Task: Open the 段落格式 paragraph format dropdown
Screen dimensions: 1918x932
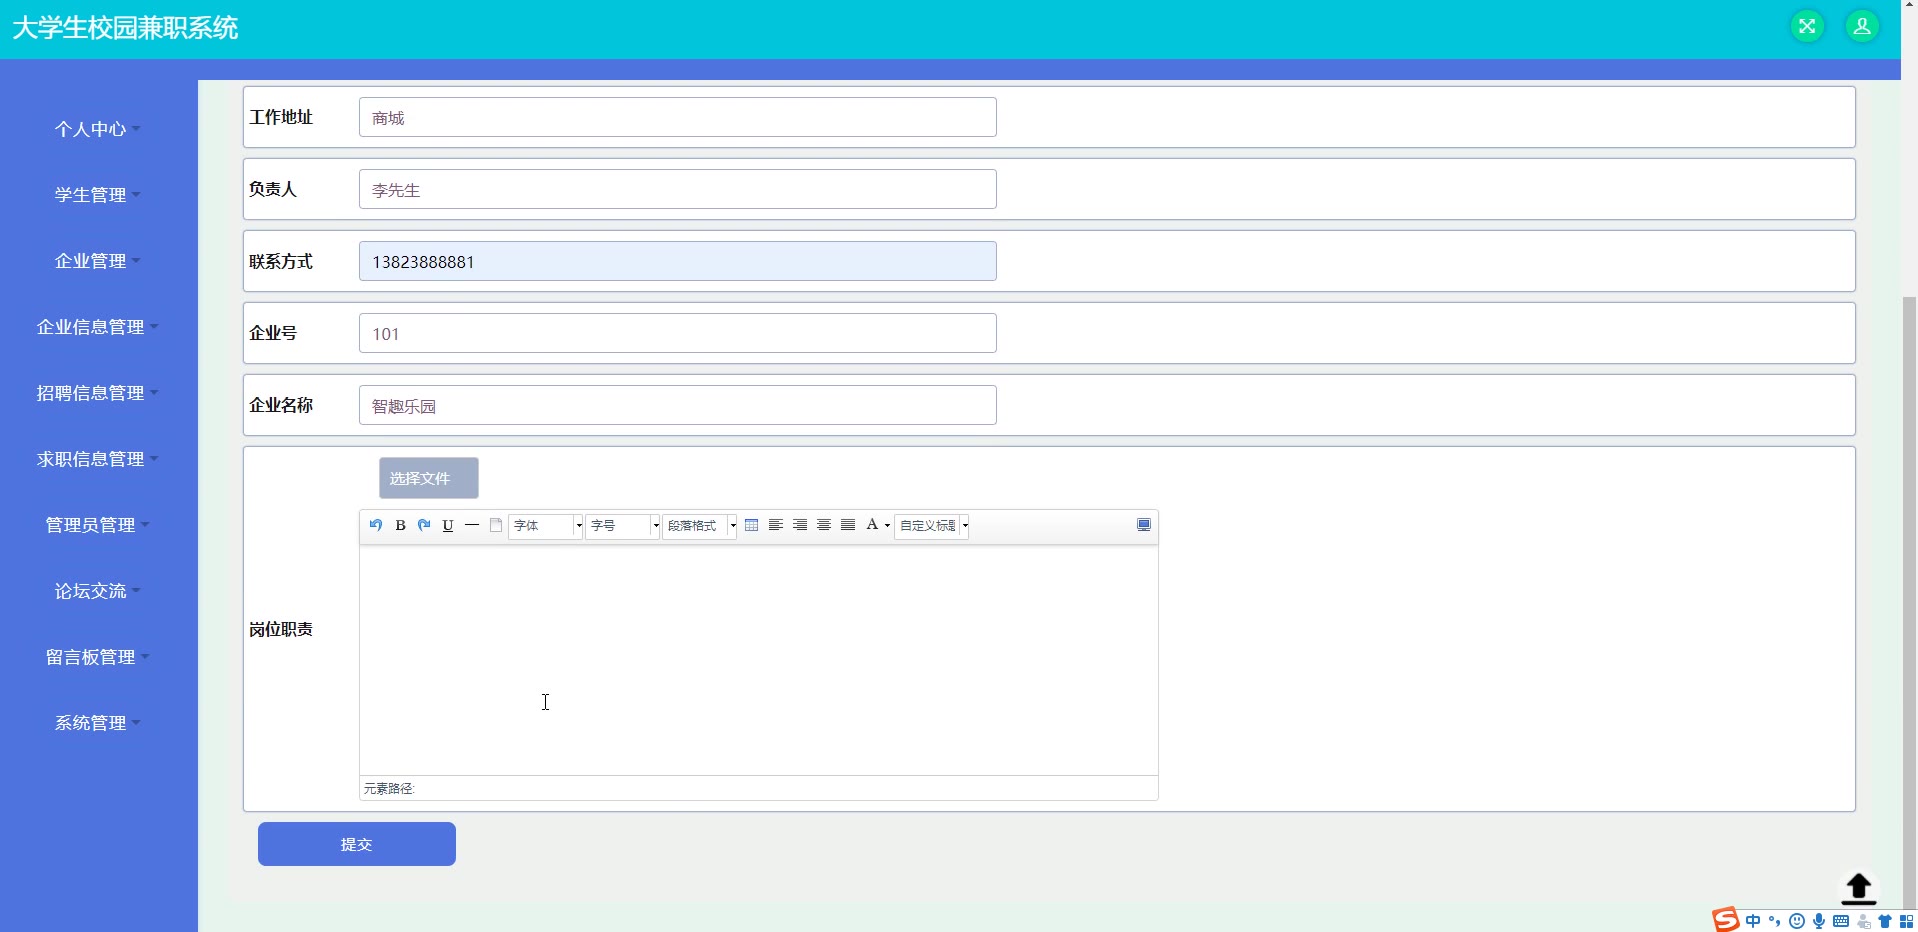Action: click(x=700, y=525)
